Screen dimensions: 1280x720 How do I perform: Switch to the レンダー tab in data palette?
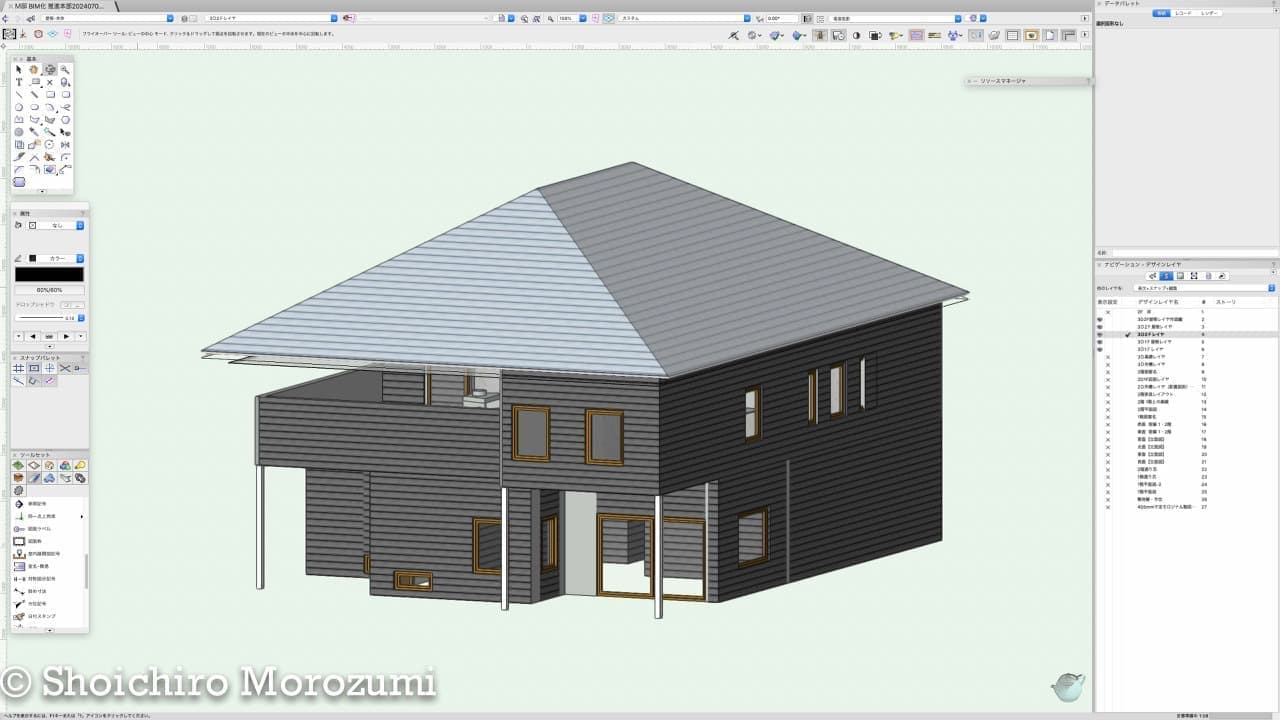click(1209, 13)
